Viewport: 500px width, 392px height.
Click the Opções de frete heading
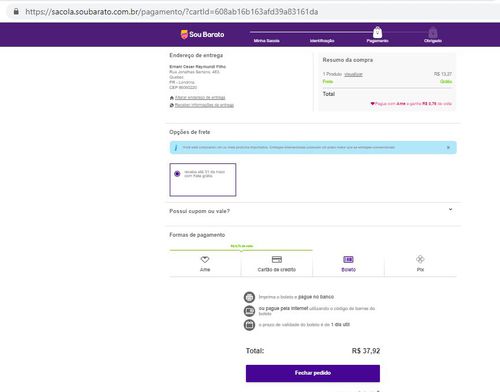189,132
